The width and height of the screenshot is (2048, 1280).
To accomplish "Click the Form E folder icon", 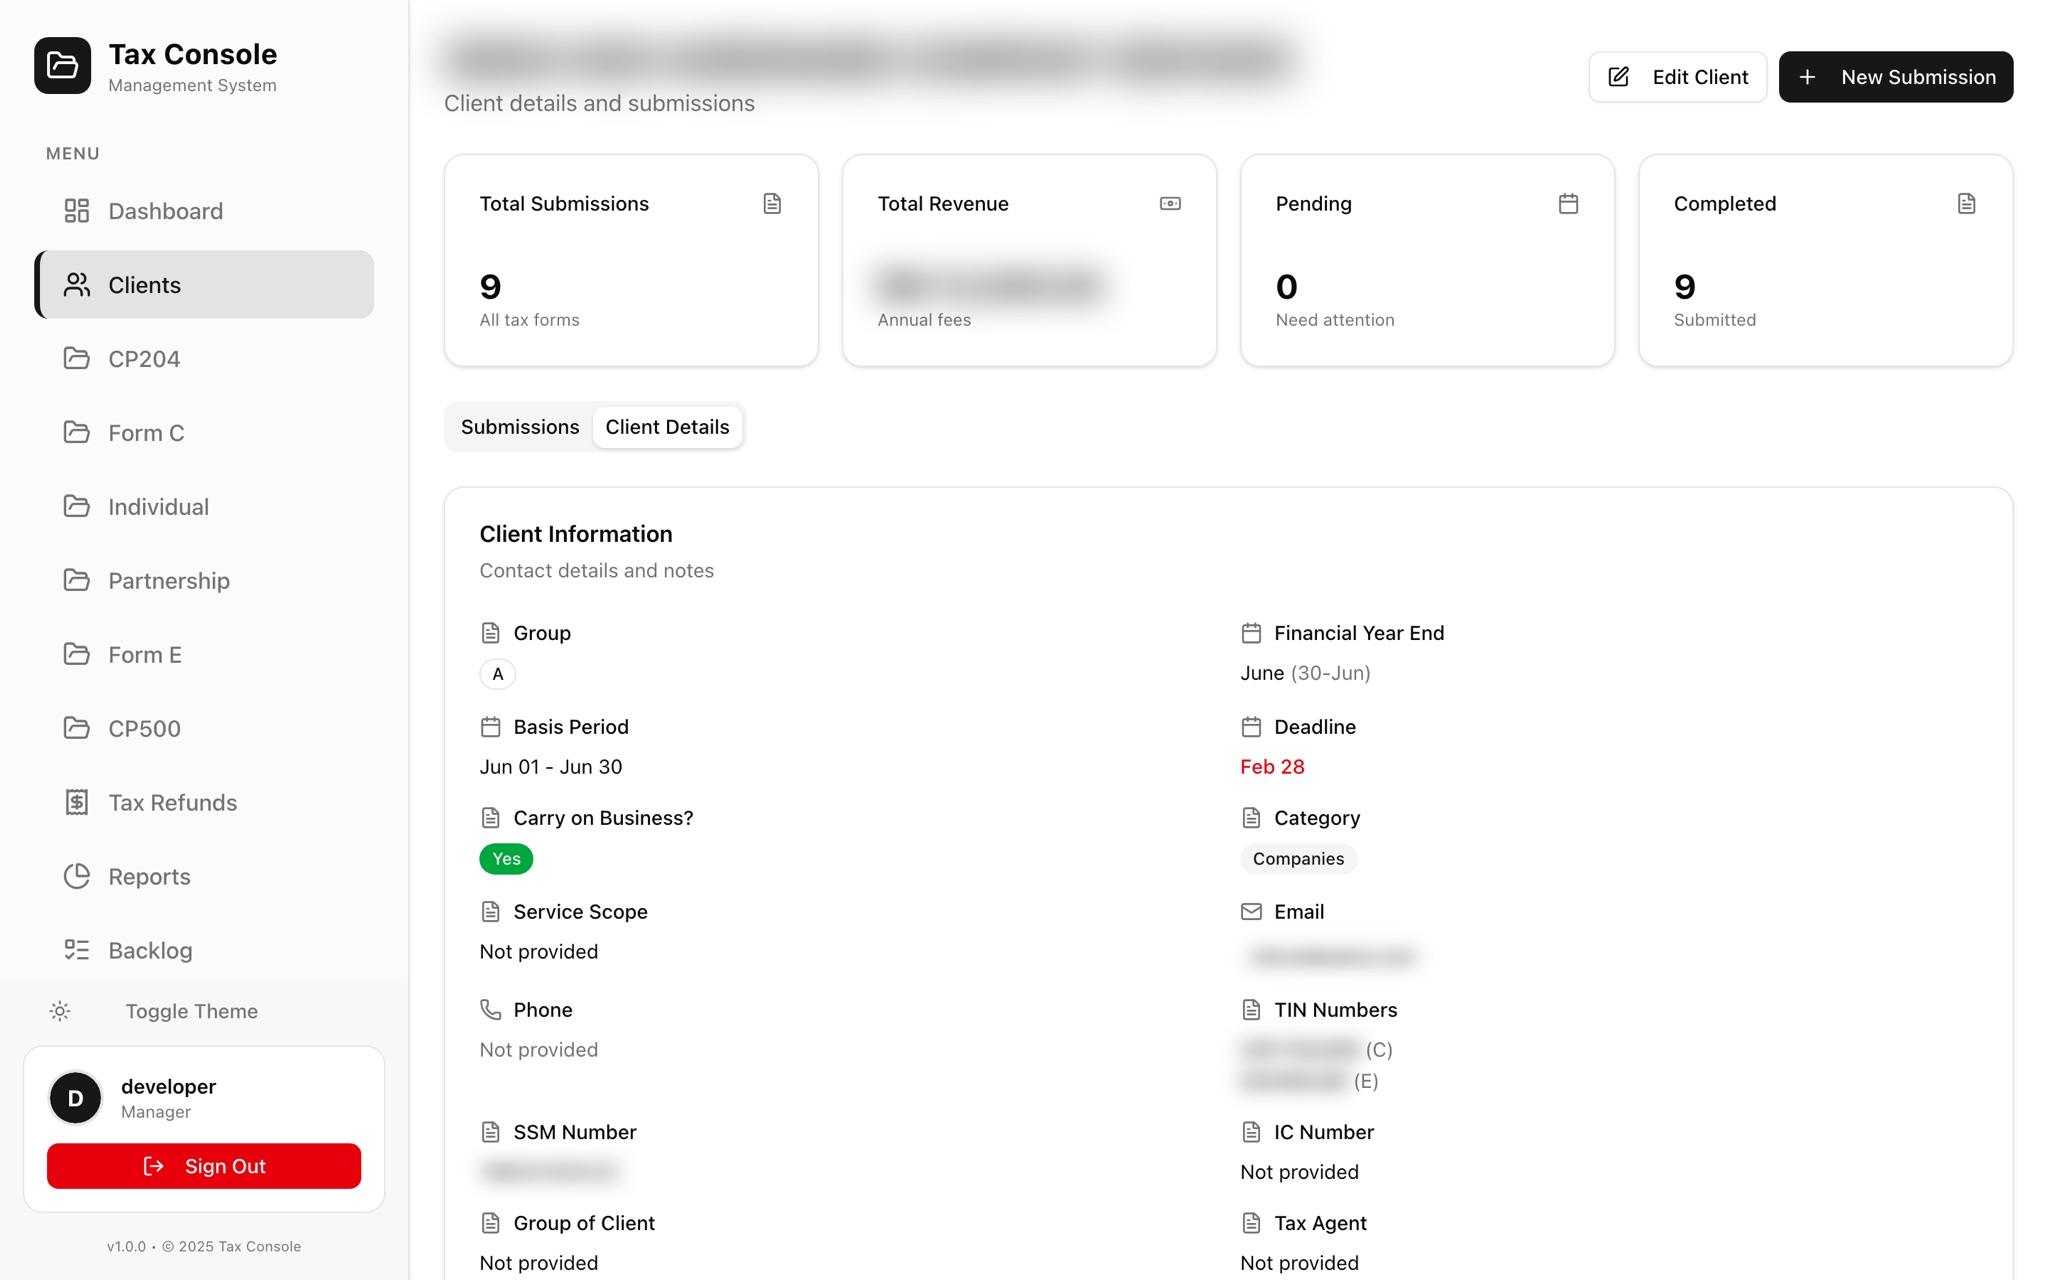I will coord(77,654).
